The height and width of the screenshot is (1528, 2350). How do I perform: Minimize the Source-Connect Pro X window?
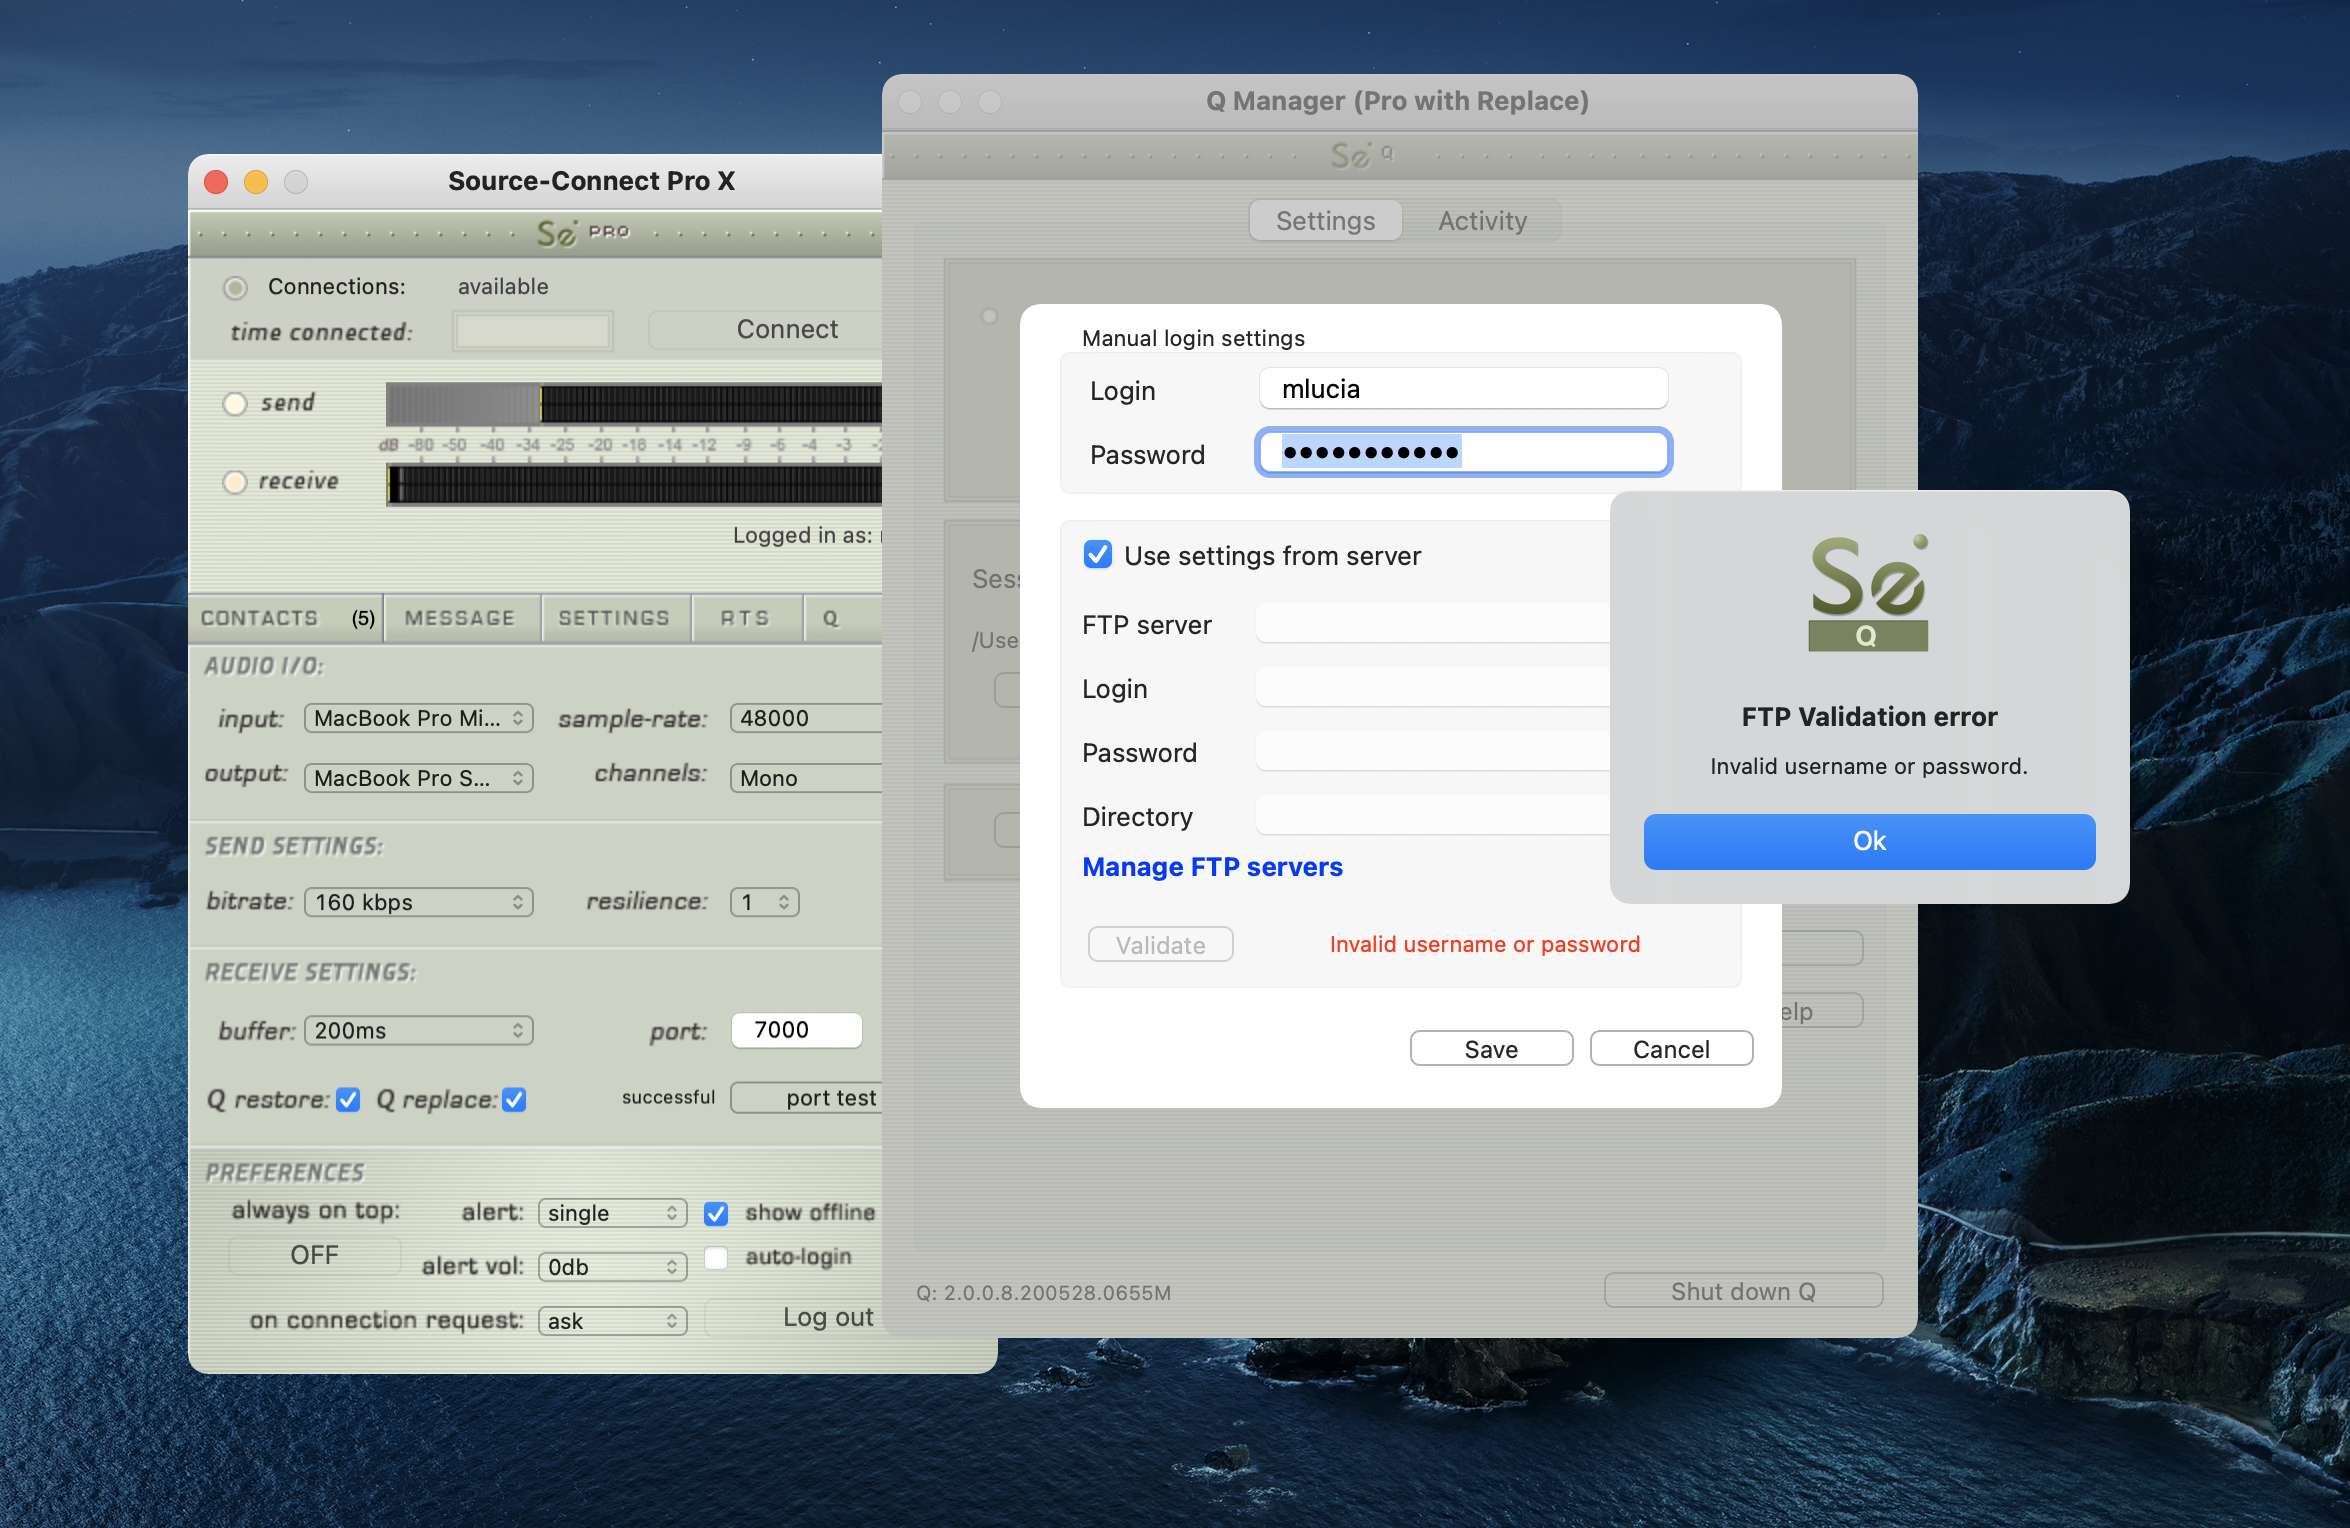pos(256,182)
